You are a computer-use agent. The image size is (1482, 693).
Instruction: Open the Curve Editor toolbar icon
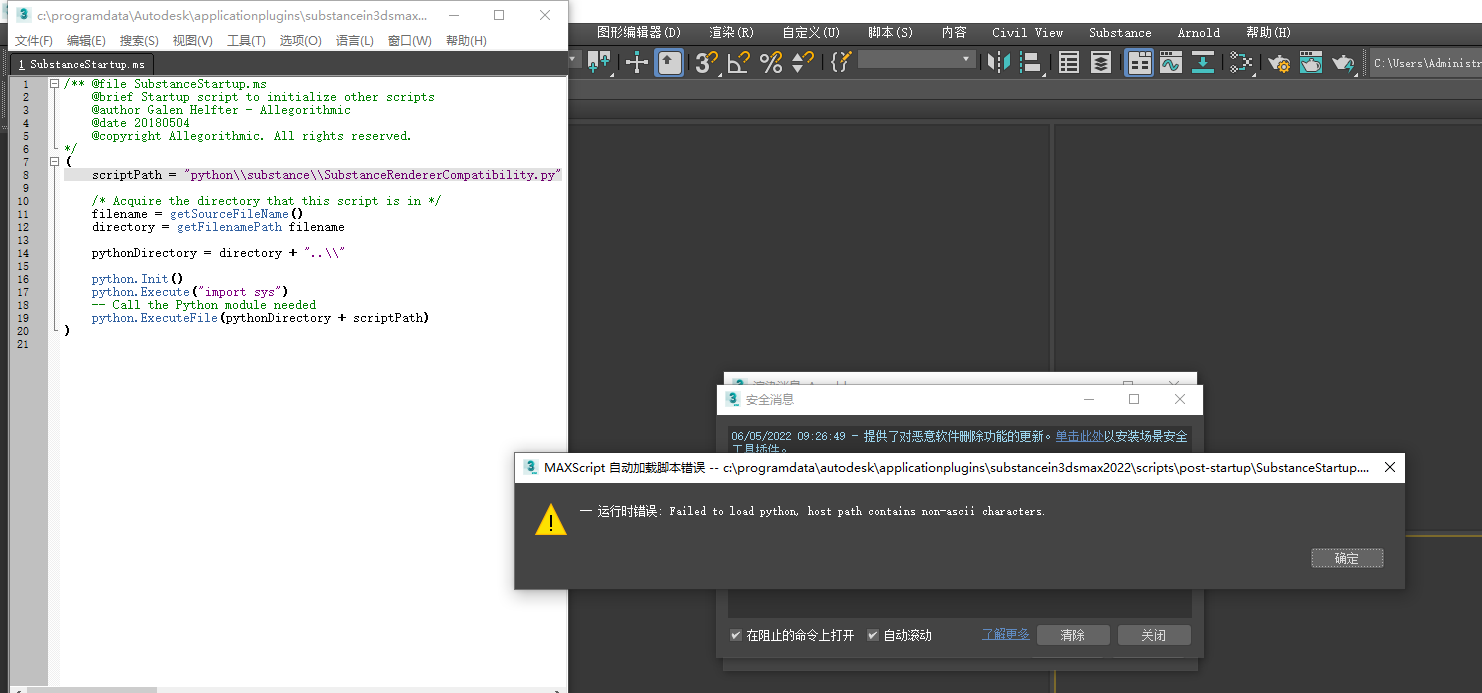[1170, 63]
